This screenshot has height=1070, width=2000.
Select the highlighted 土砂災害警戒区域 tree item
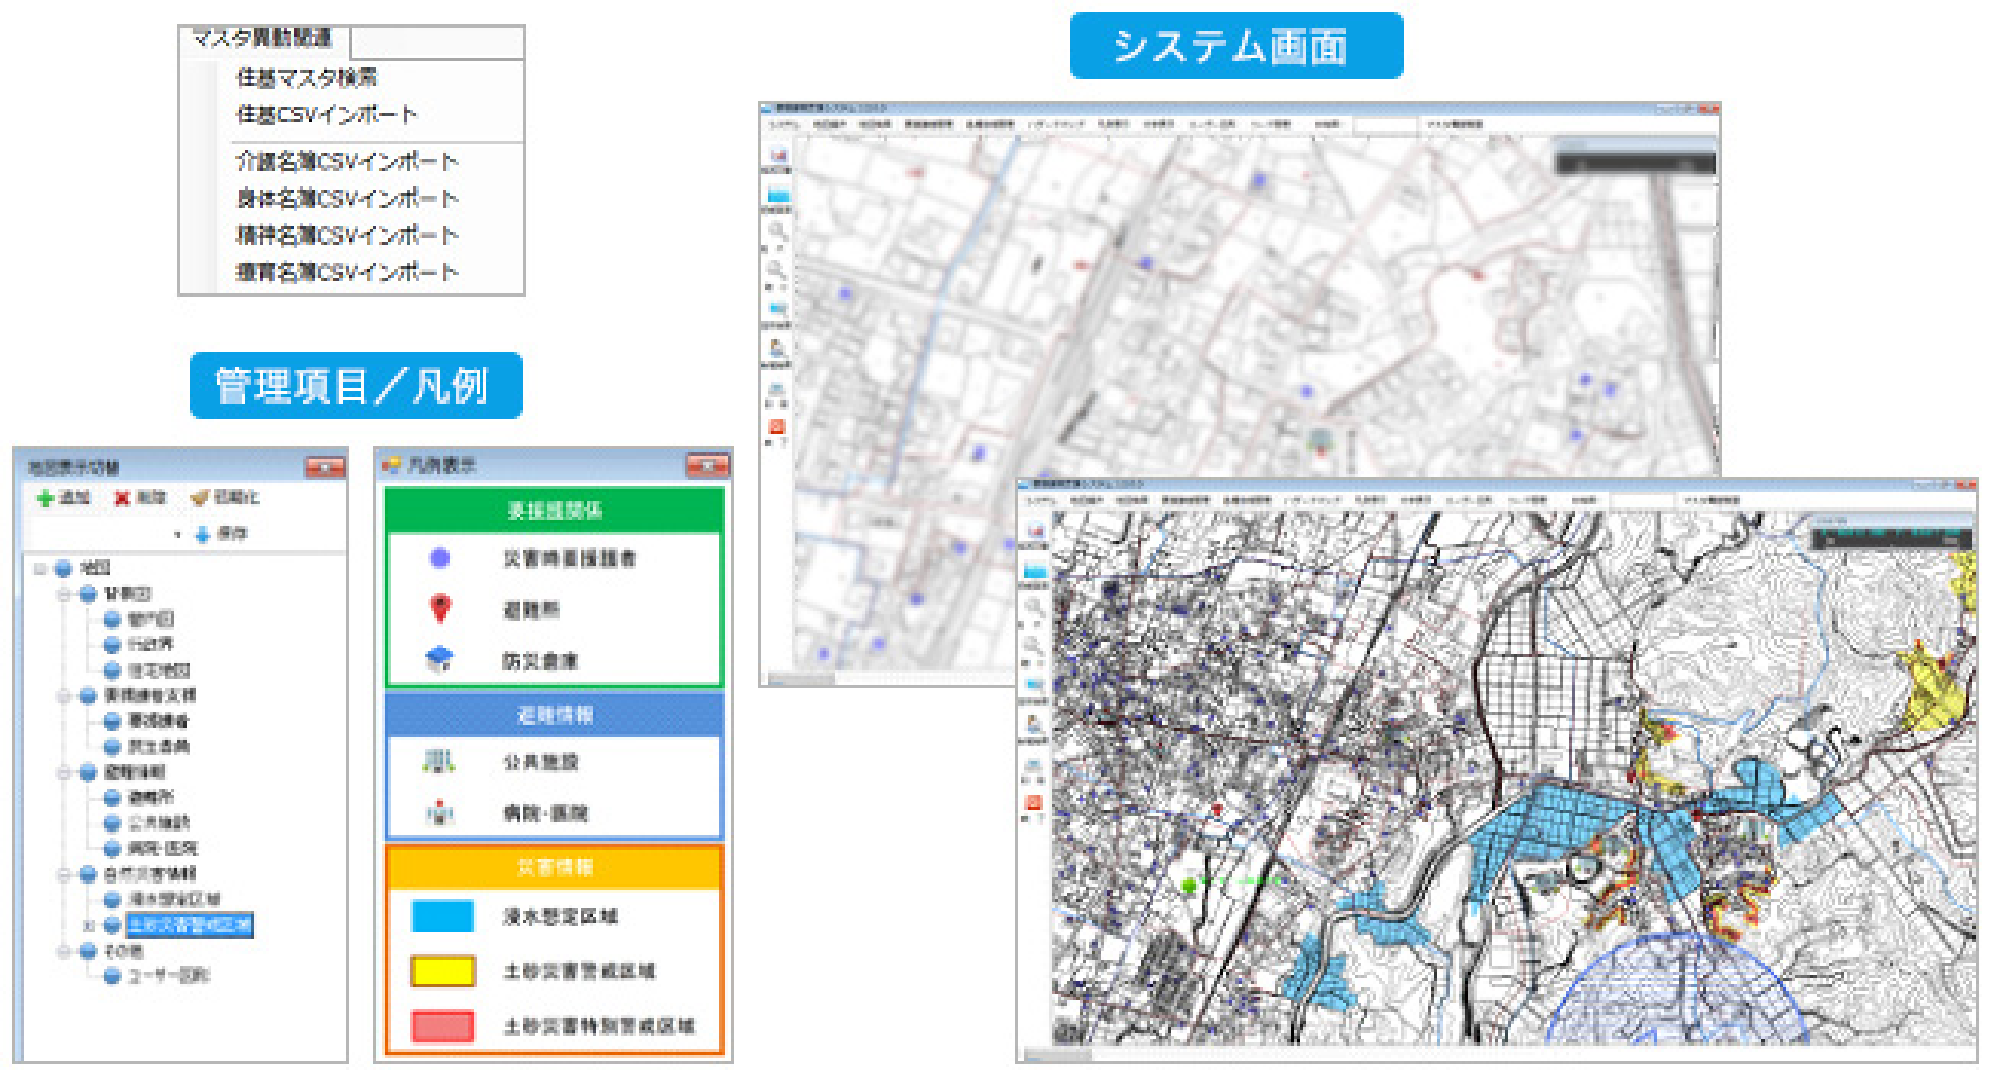[190, 925]
